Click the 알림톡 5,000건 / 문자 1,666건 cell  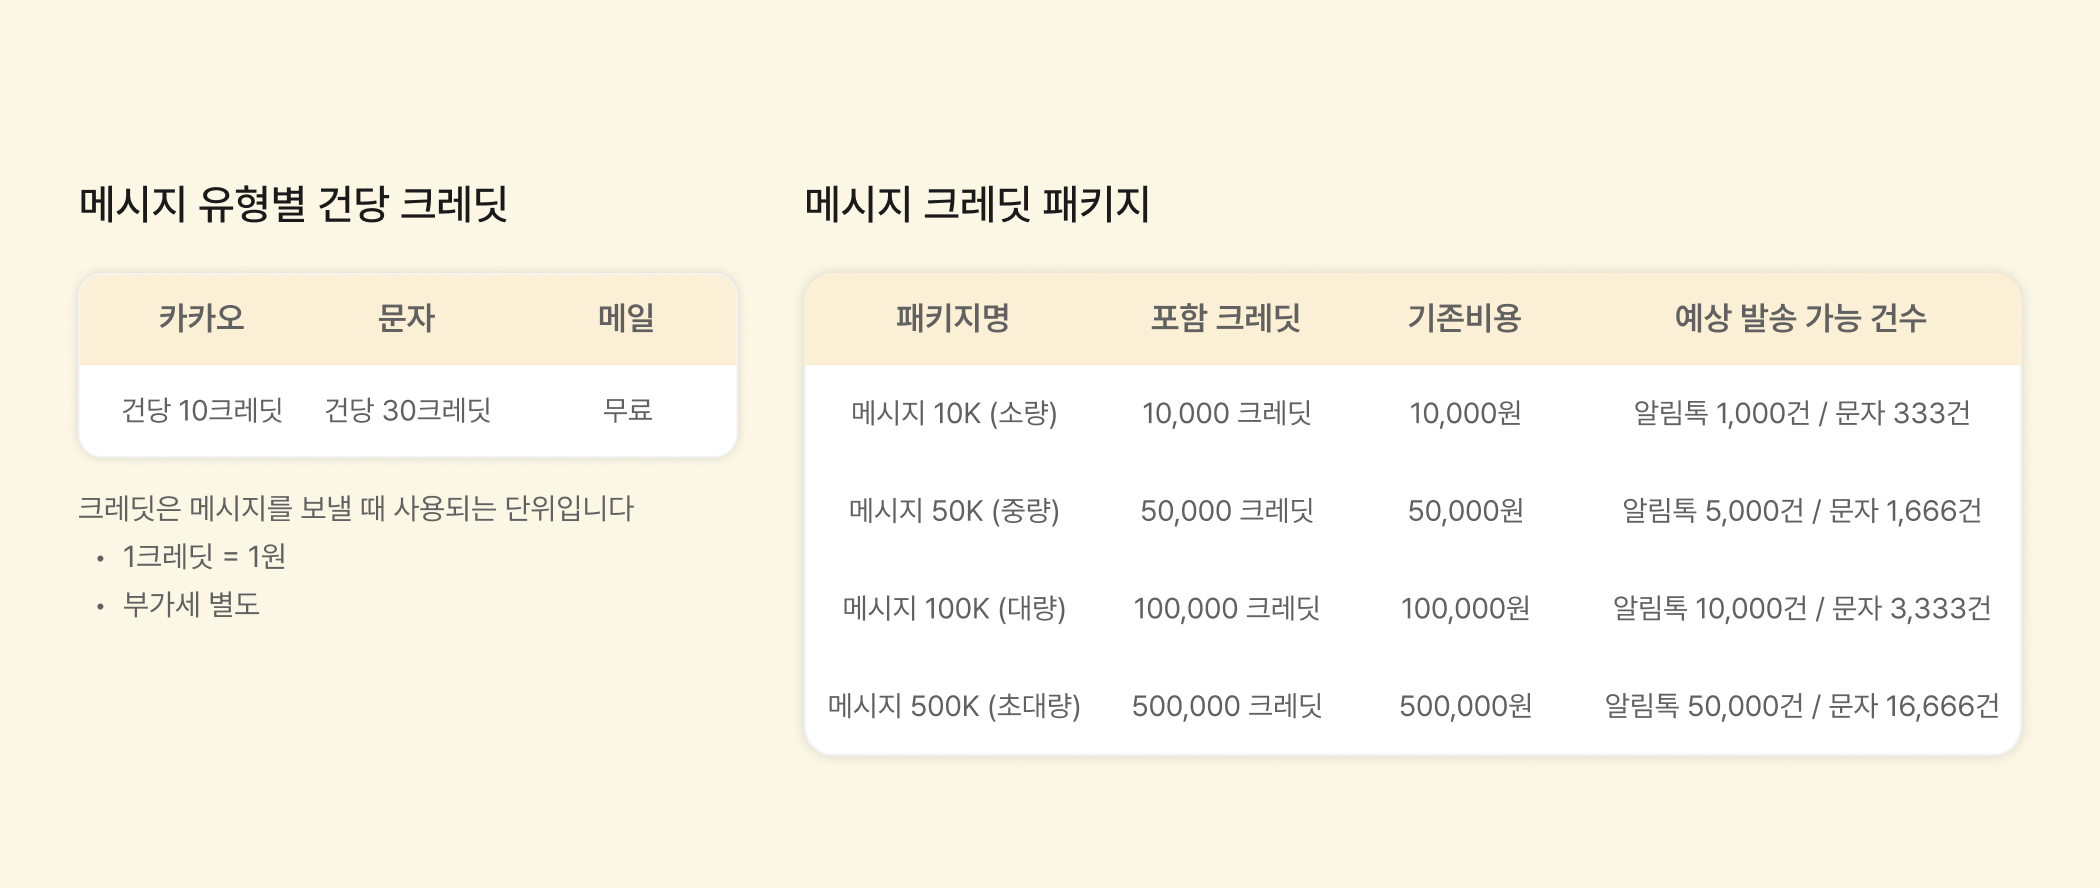[1801, 511]
